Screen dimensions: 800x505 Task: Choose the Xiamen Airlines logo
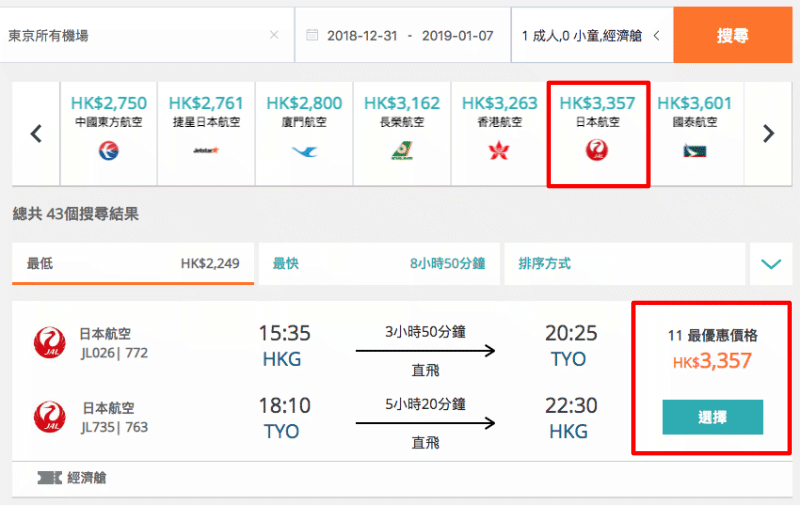[x=304, y=151]
